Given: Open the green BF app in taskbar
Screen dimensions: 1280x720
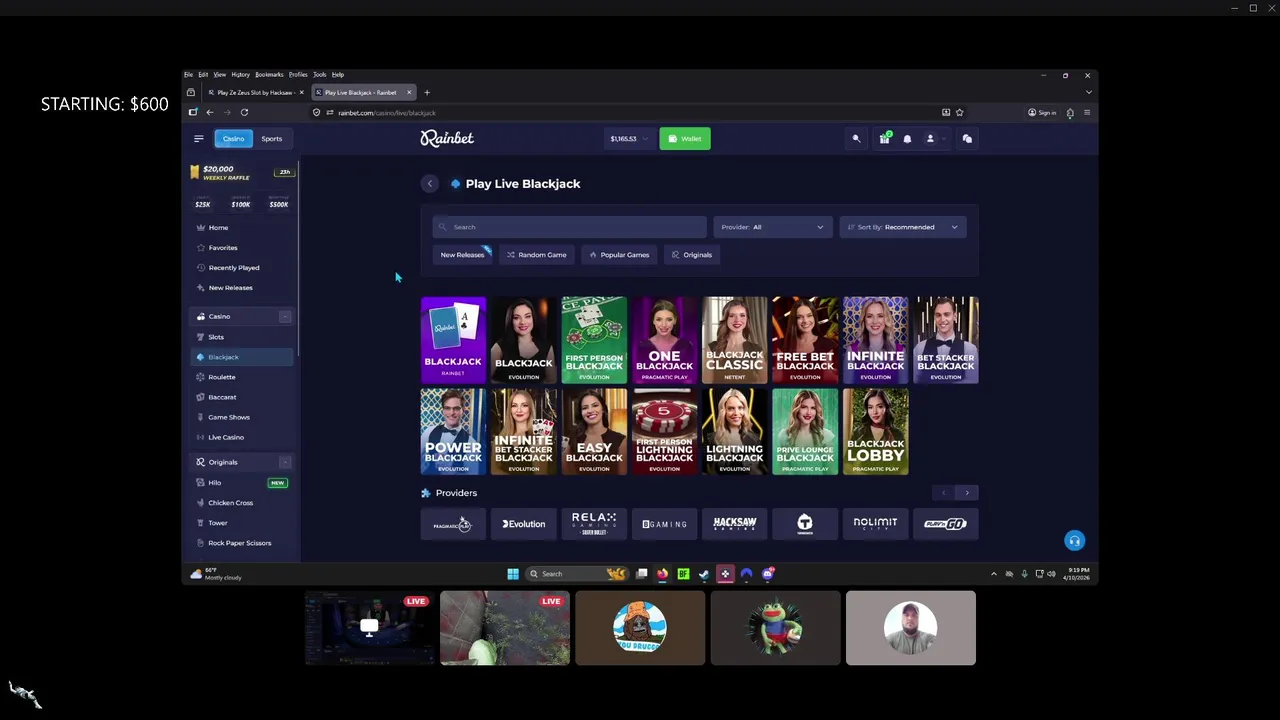Looking at the screenshot, I should click(683, 574).
